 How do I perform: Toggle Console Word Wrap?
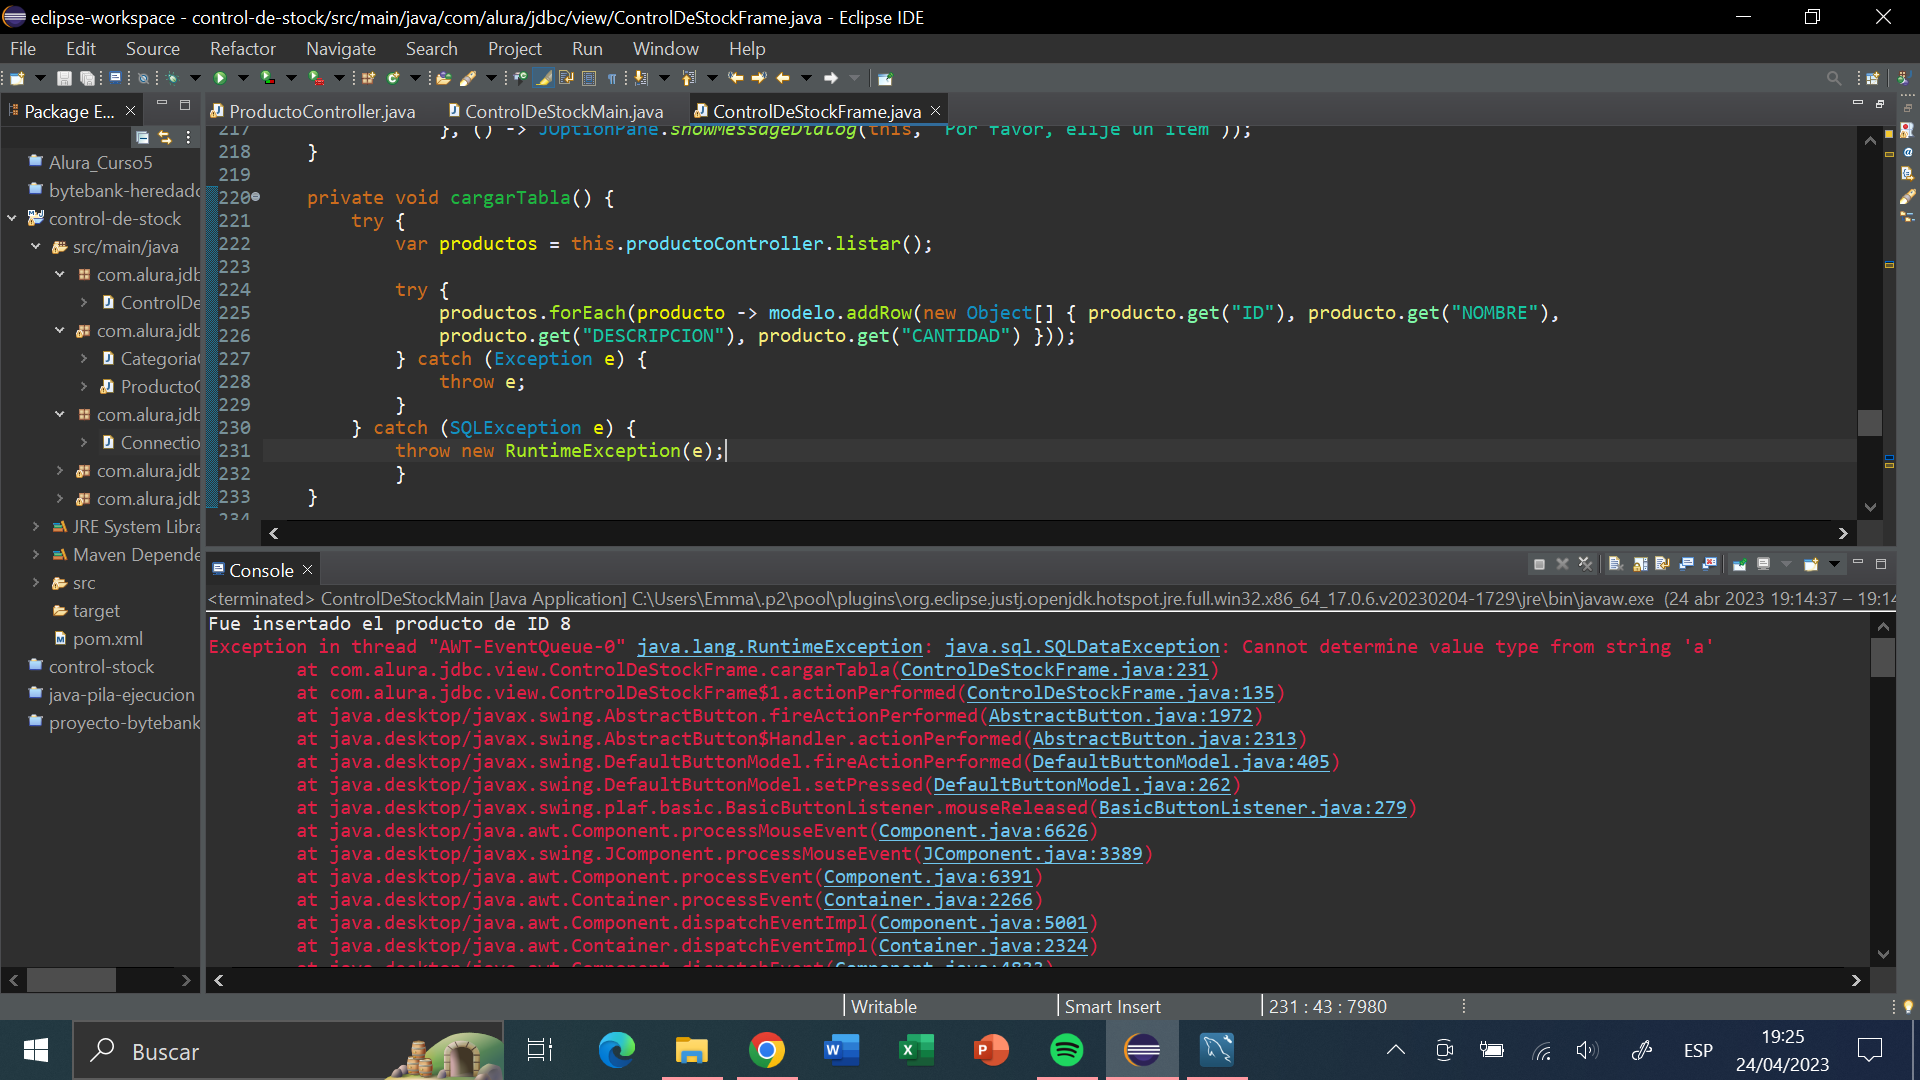1662,564
